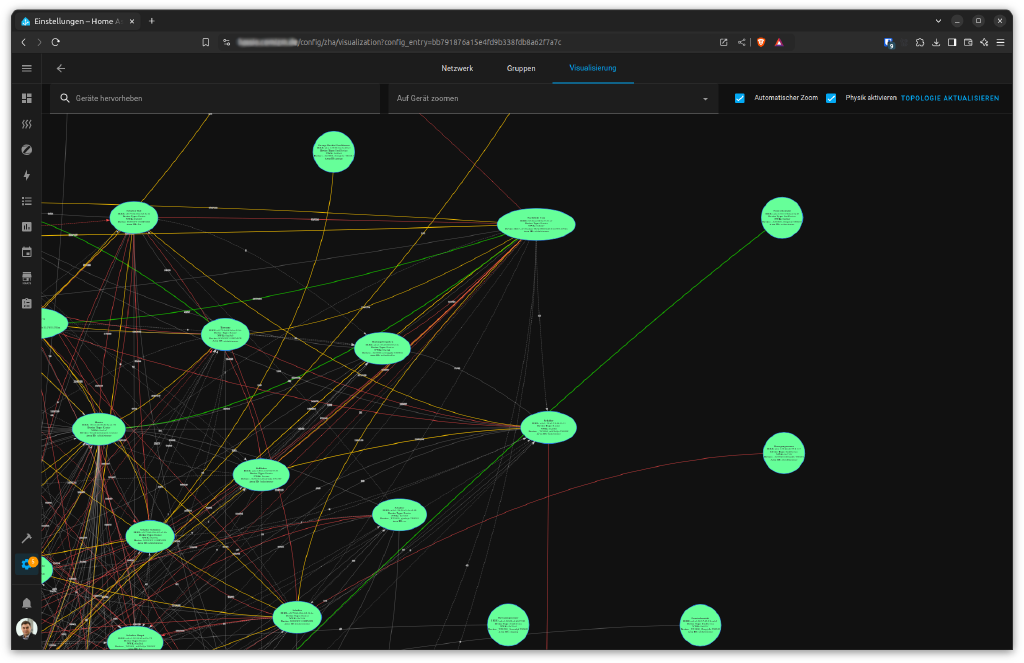
Task: Toggle the Automatischer Zoom checkbox
Action: click(x=740, y=98)
